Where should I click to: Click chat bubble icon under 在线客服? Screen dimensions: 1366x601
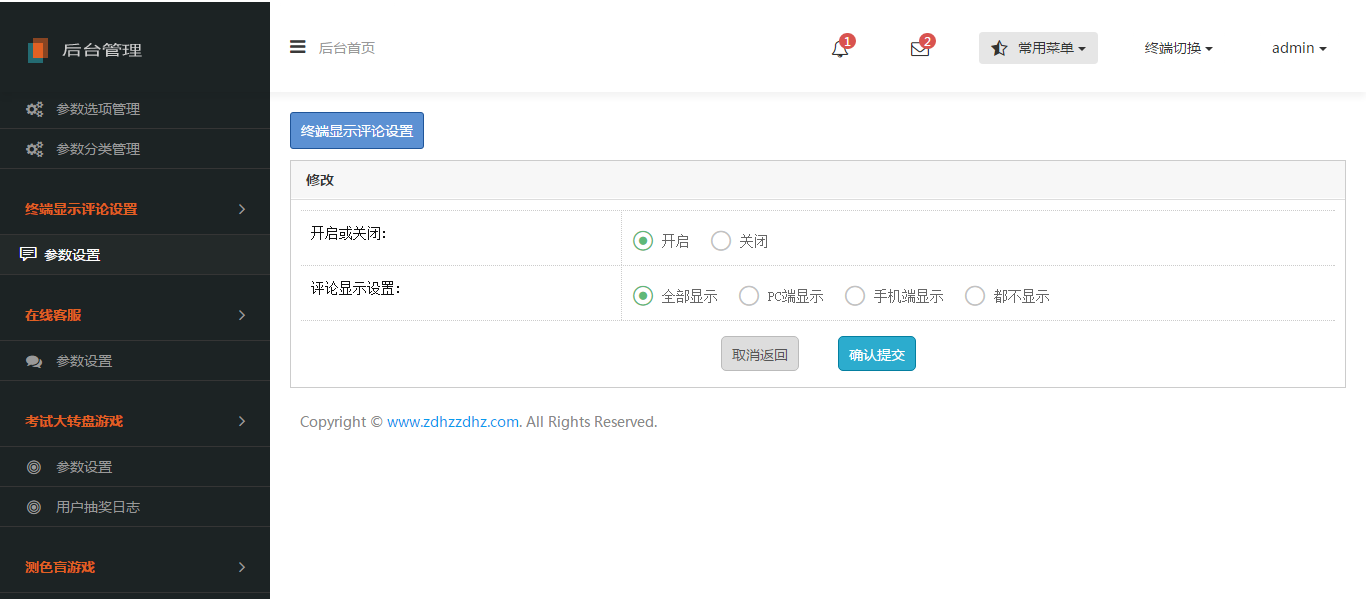pyautogui.click(x=34, y=361)
